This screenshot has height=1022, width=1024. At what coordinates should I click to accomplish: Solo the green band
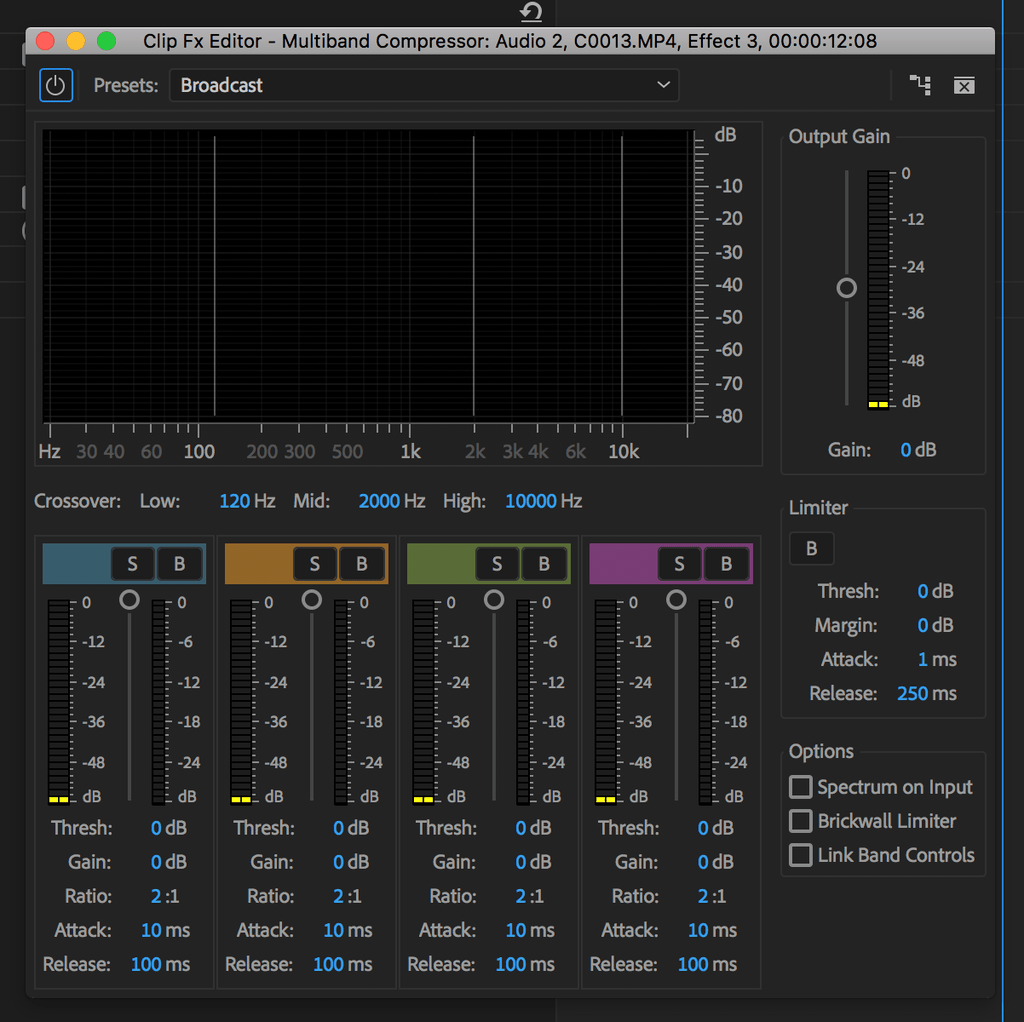click(x=497, y=564)
